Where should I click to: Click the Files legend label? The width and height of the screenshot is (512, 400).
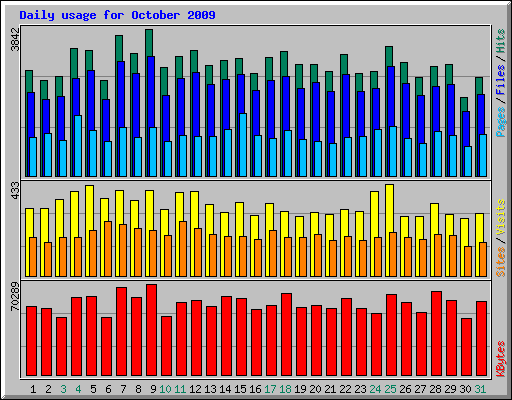(x=500, y=79)
